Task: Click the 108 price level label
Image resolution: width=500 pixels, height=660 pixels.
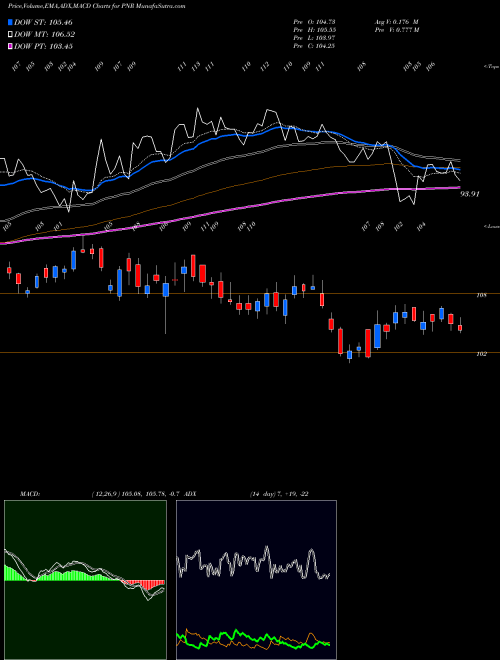Action: (x=481, y=295)
